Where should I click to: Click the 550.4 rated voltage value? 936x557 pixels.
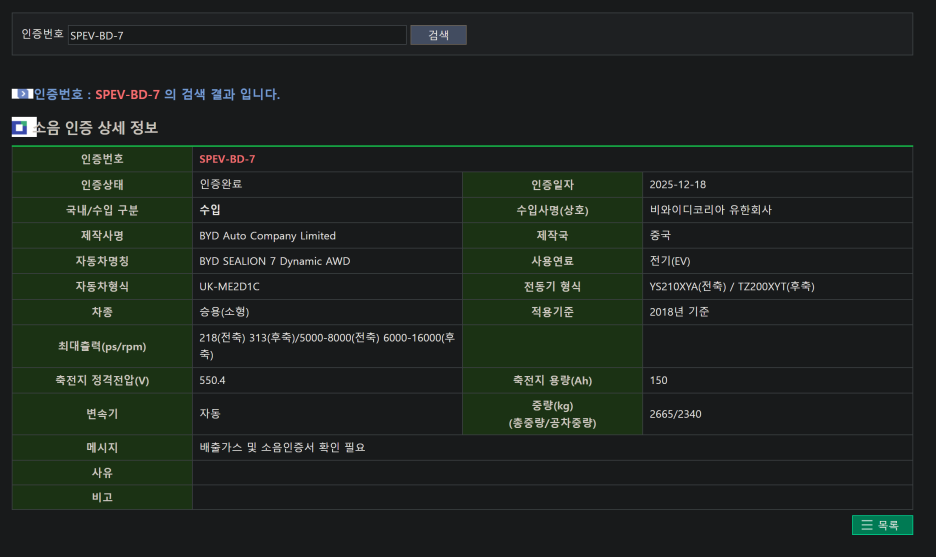(x=212, y=380)
